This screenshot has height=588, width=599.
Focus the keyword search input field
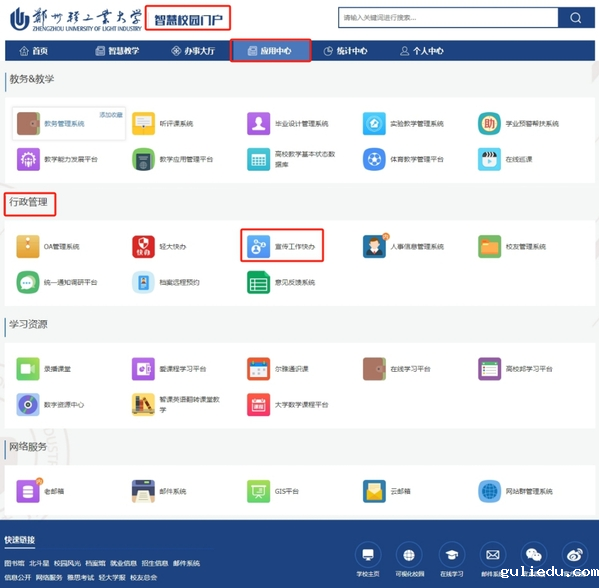pyautogui.click(x=448, y=18)
